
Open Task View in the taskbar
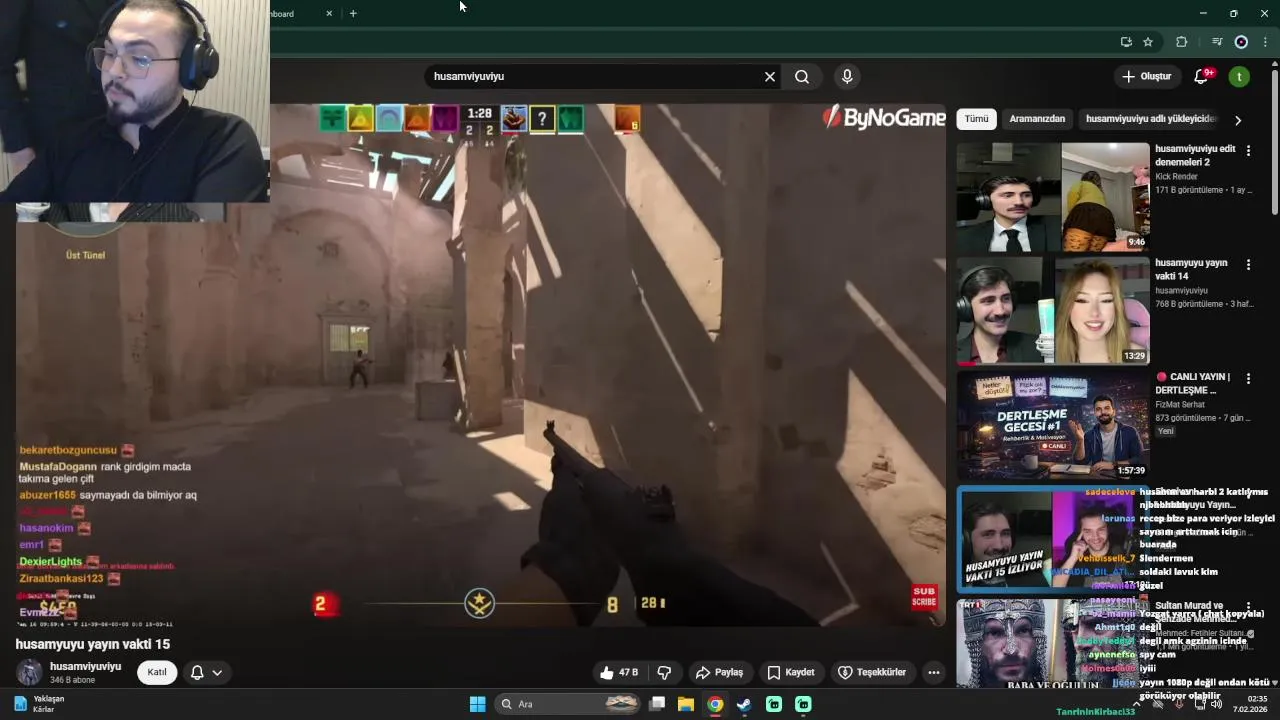657,704
